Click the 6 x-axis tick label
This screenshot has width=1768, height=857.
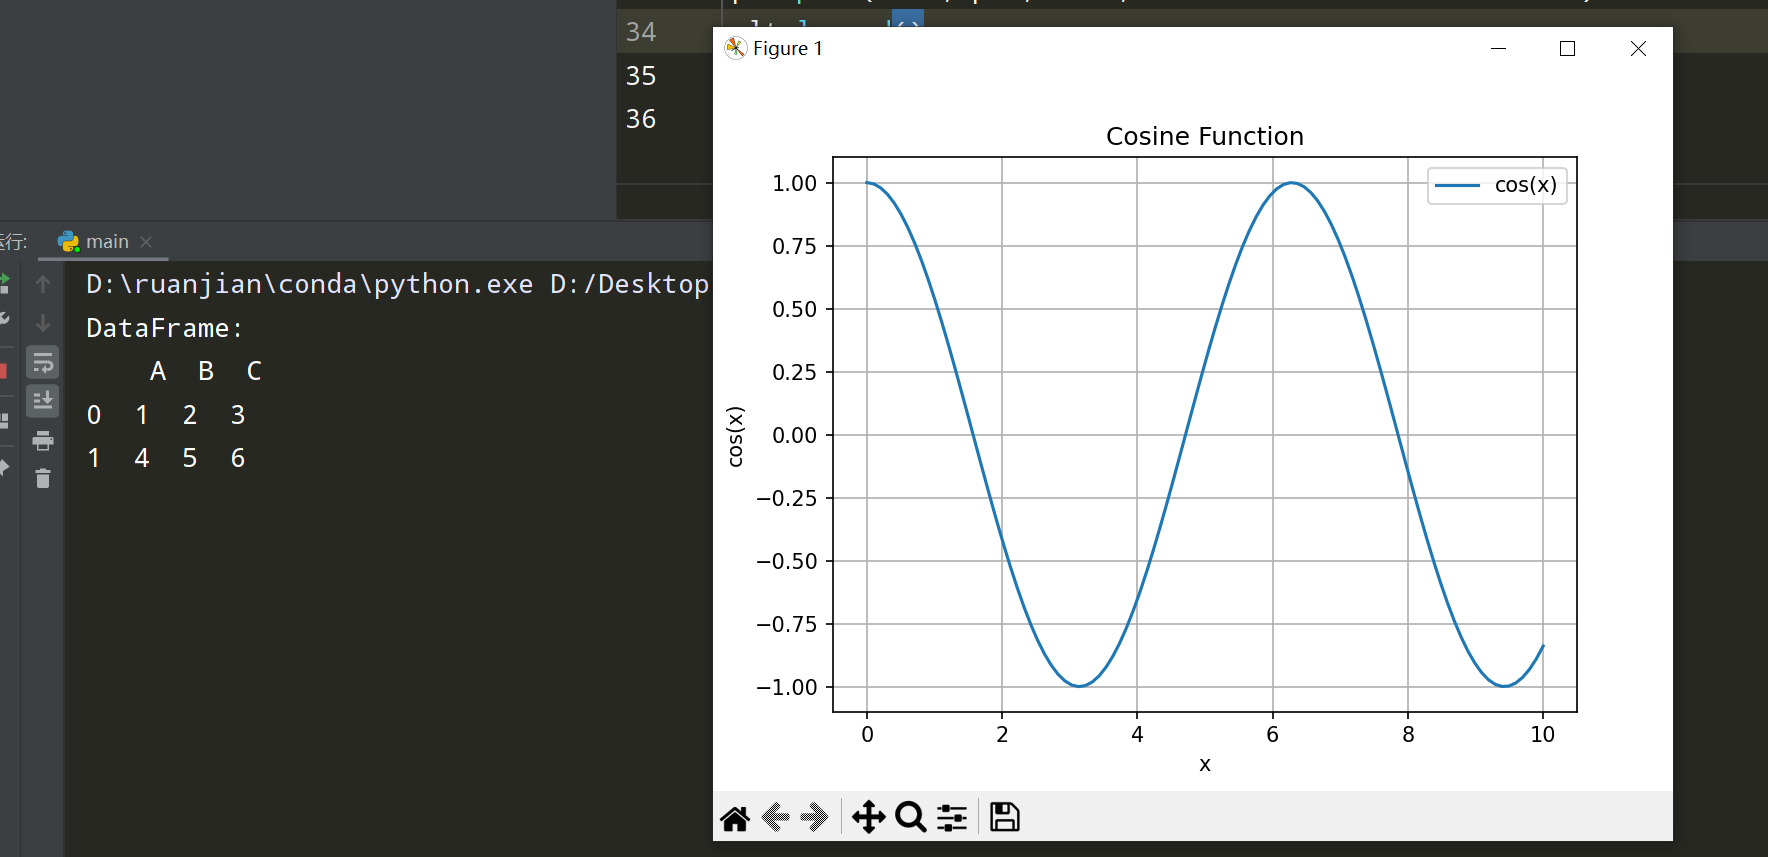click(x=1272, y=734)
